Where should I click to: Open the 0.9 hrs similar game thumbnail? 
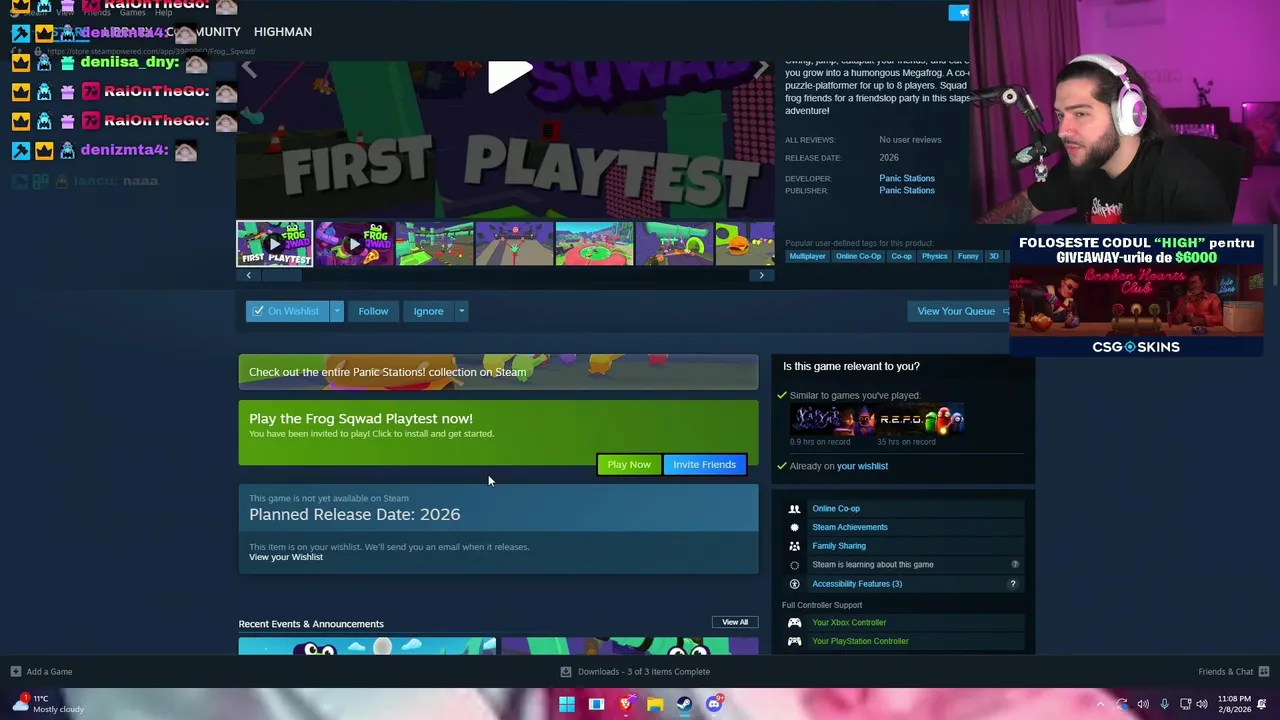833,419
